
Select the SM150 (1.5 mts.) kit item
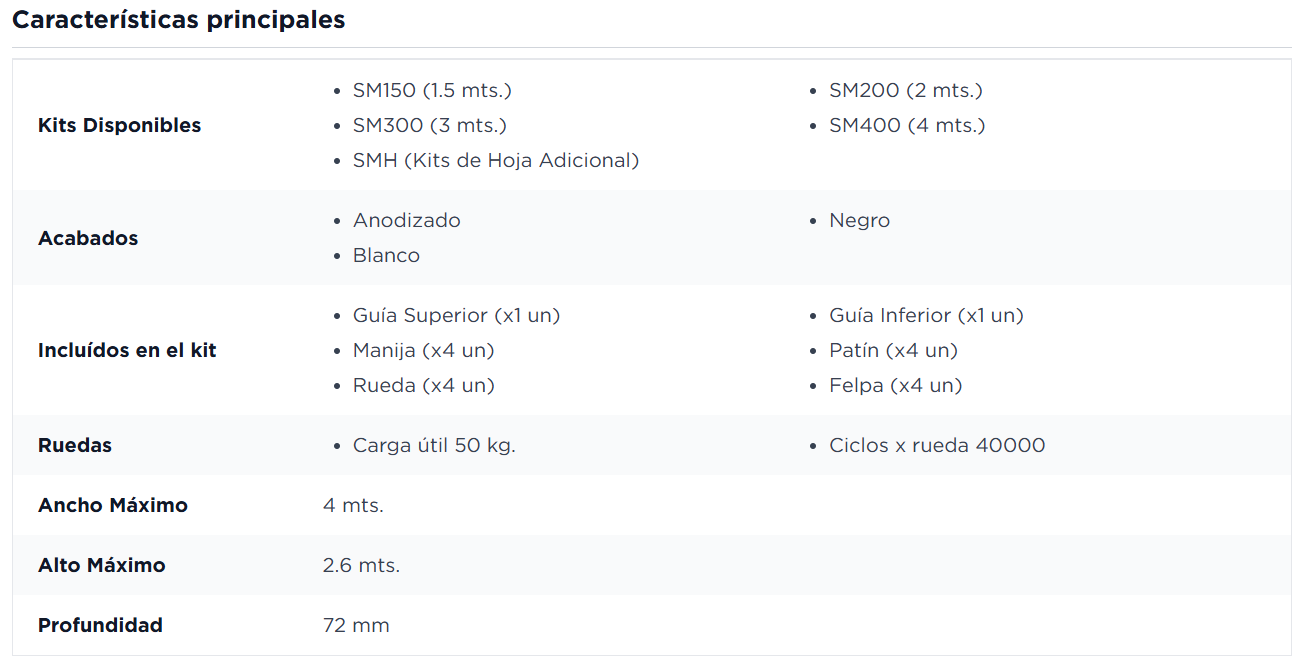432,90
